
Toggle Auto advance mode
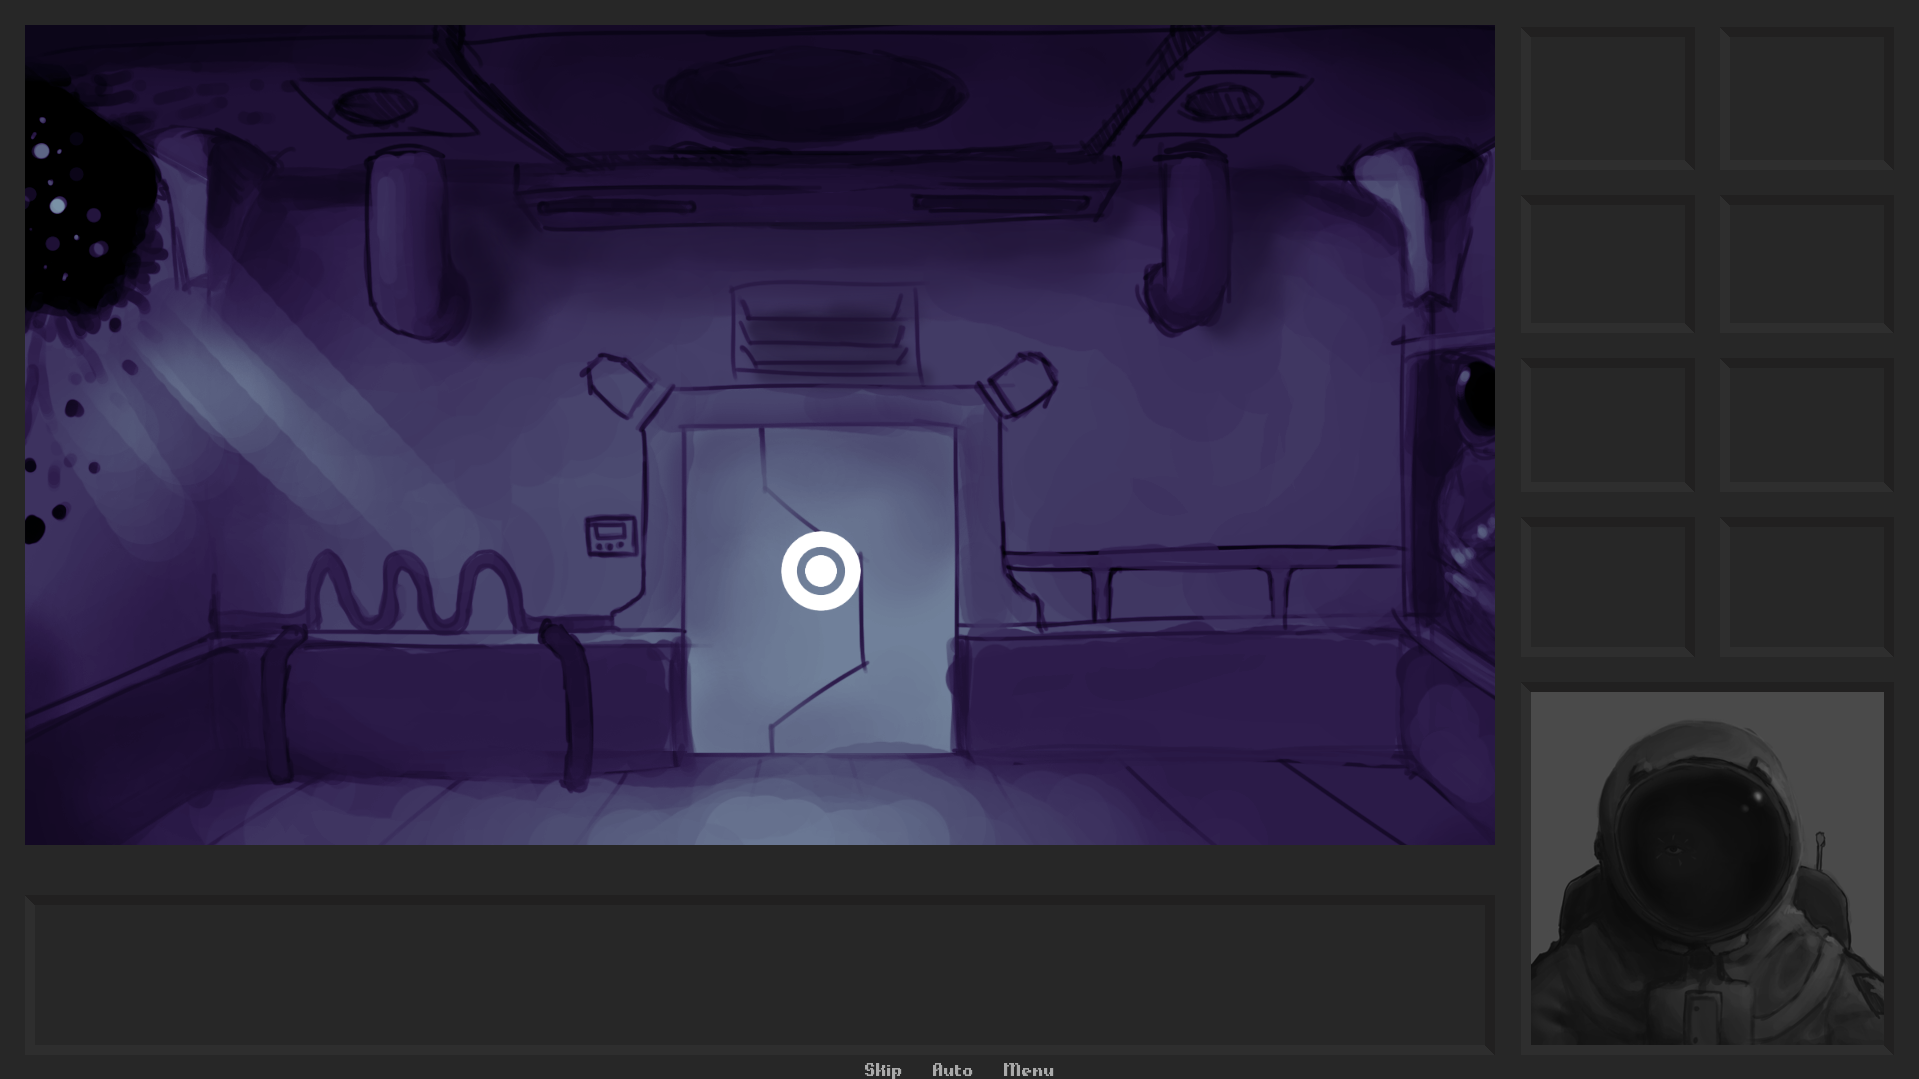click(952, 1069)
